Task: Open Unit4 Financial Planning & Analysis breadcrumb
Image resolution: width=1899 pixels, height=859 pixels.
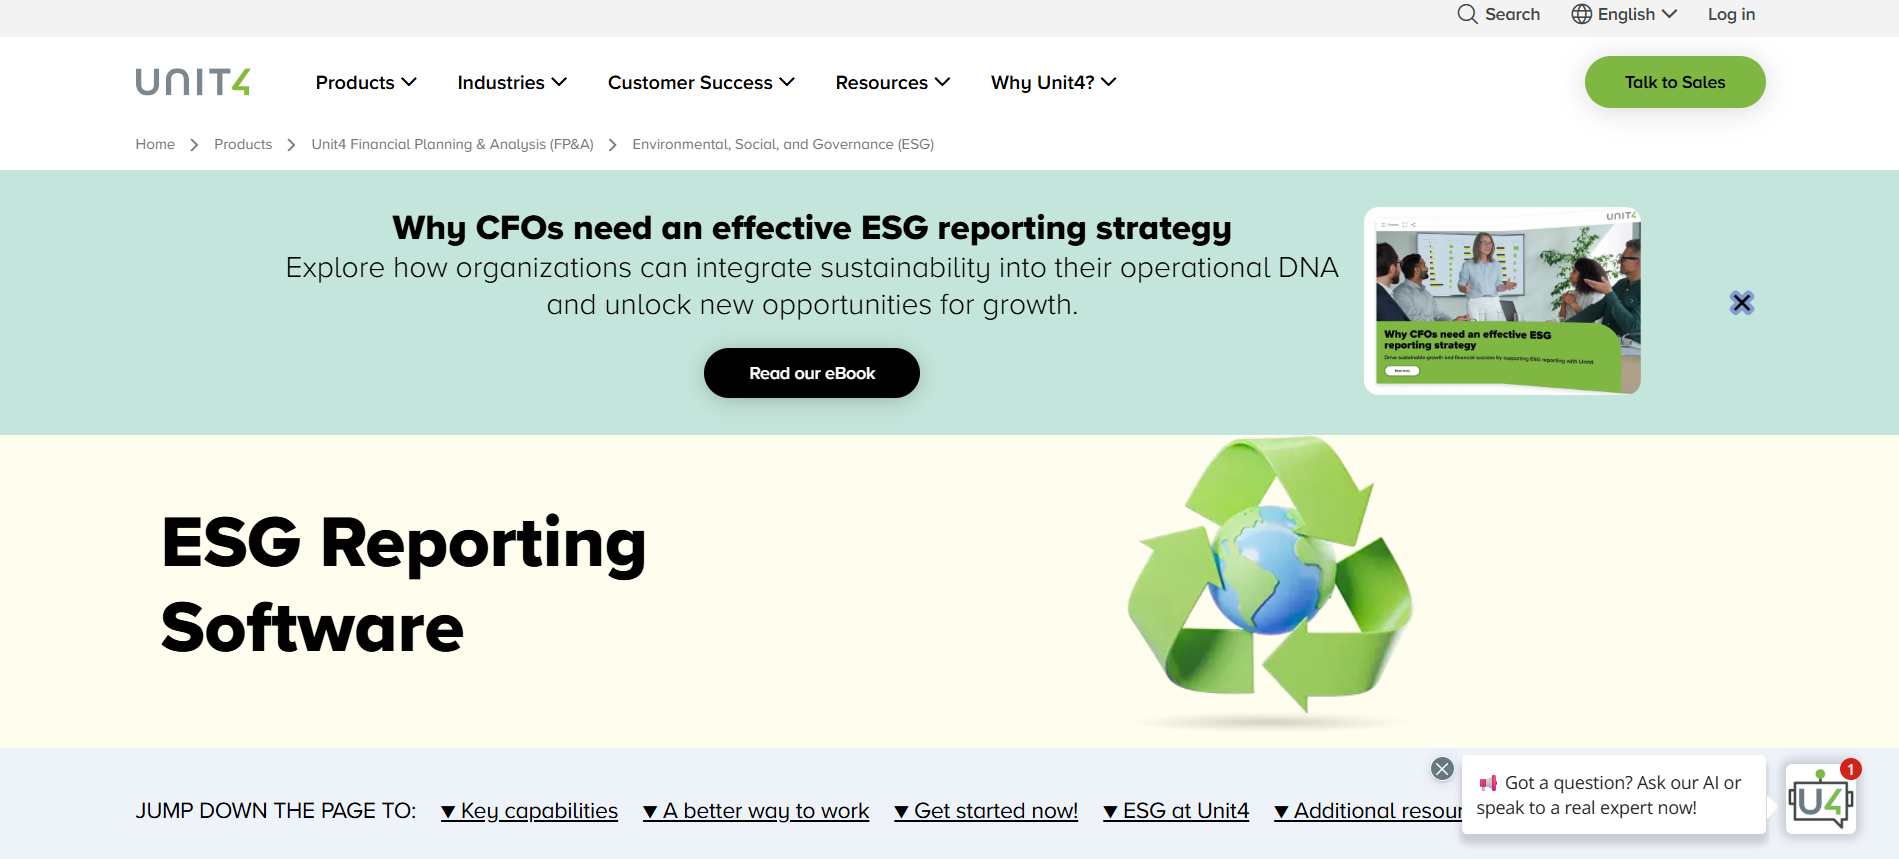Action: (x=452, y=144)
